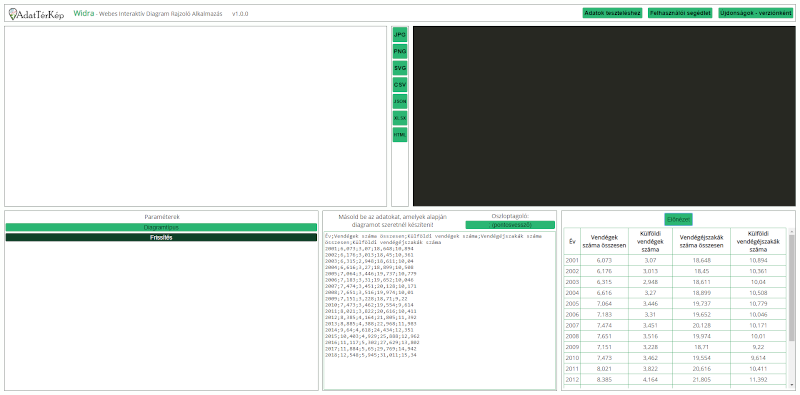This screenshot has height=395, width=800.
Task: Click the dark code output panel
Action: pos(604,116)
